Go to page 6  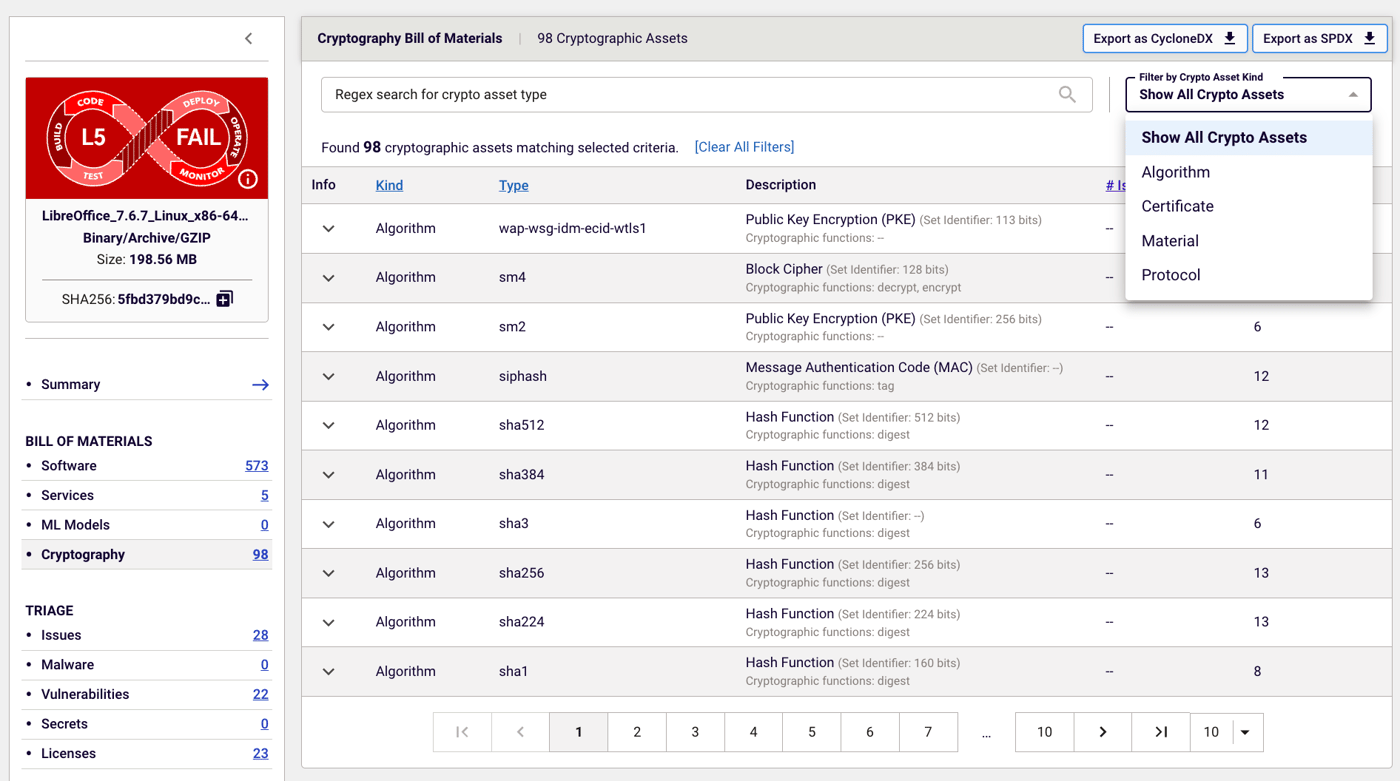870,732
